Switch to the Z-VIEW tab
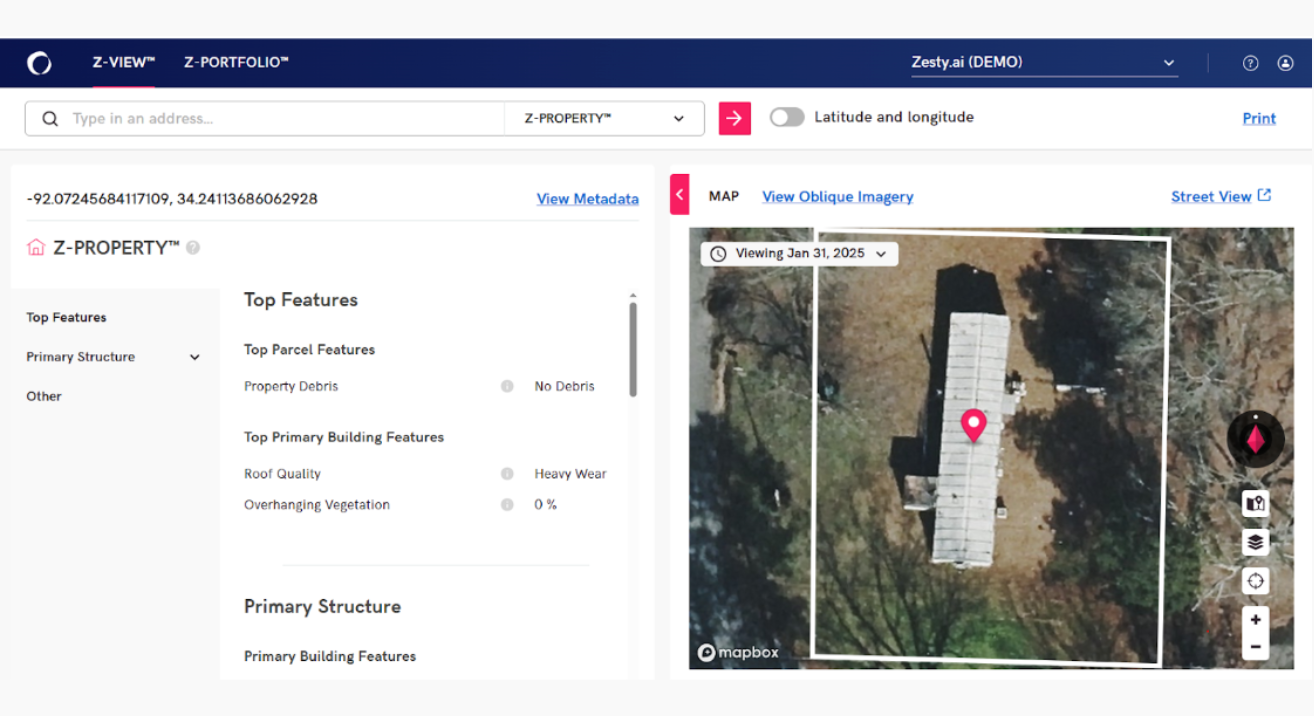Viewport: 1314px width, 716px height. point(124,62)
